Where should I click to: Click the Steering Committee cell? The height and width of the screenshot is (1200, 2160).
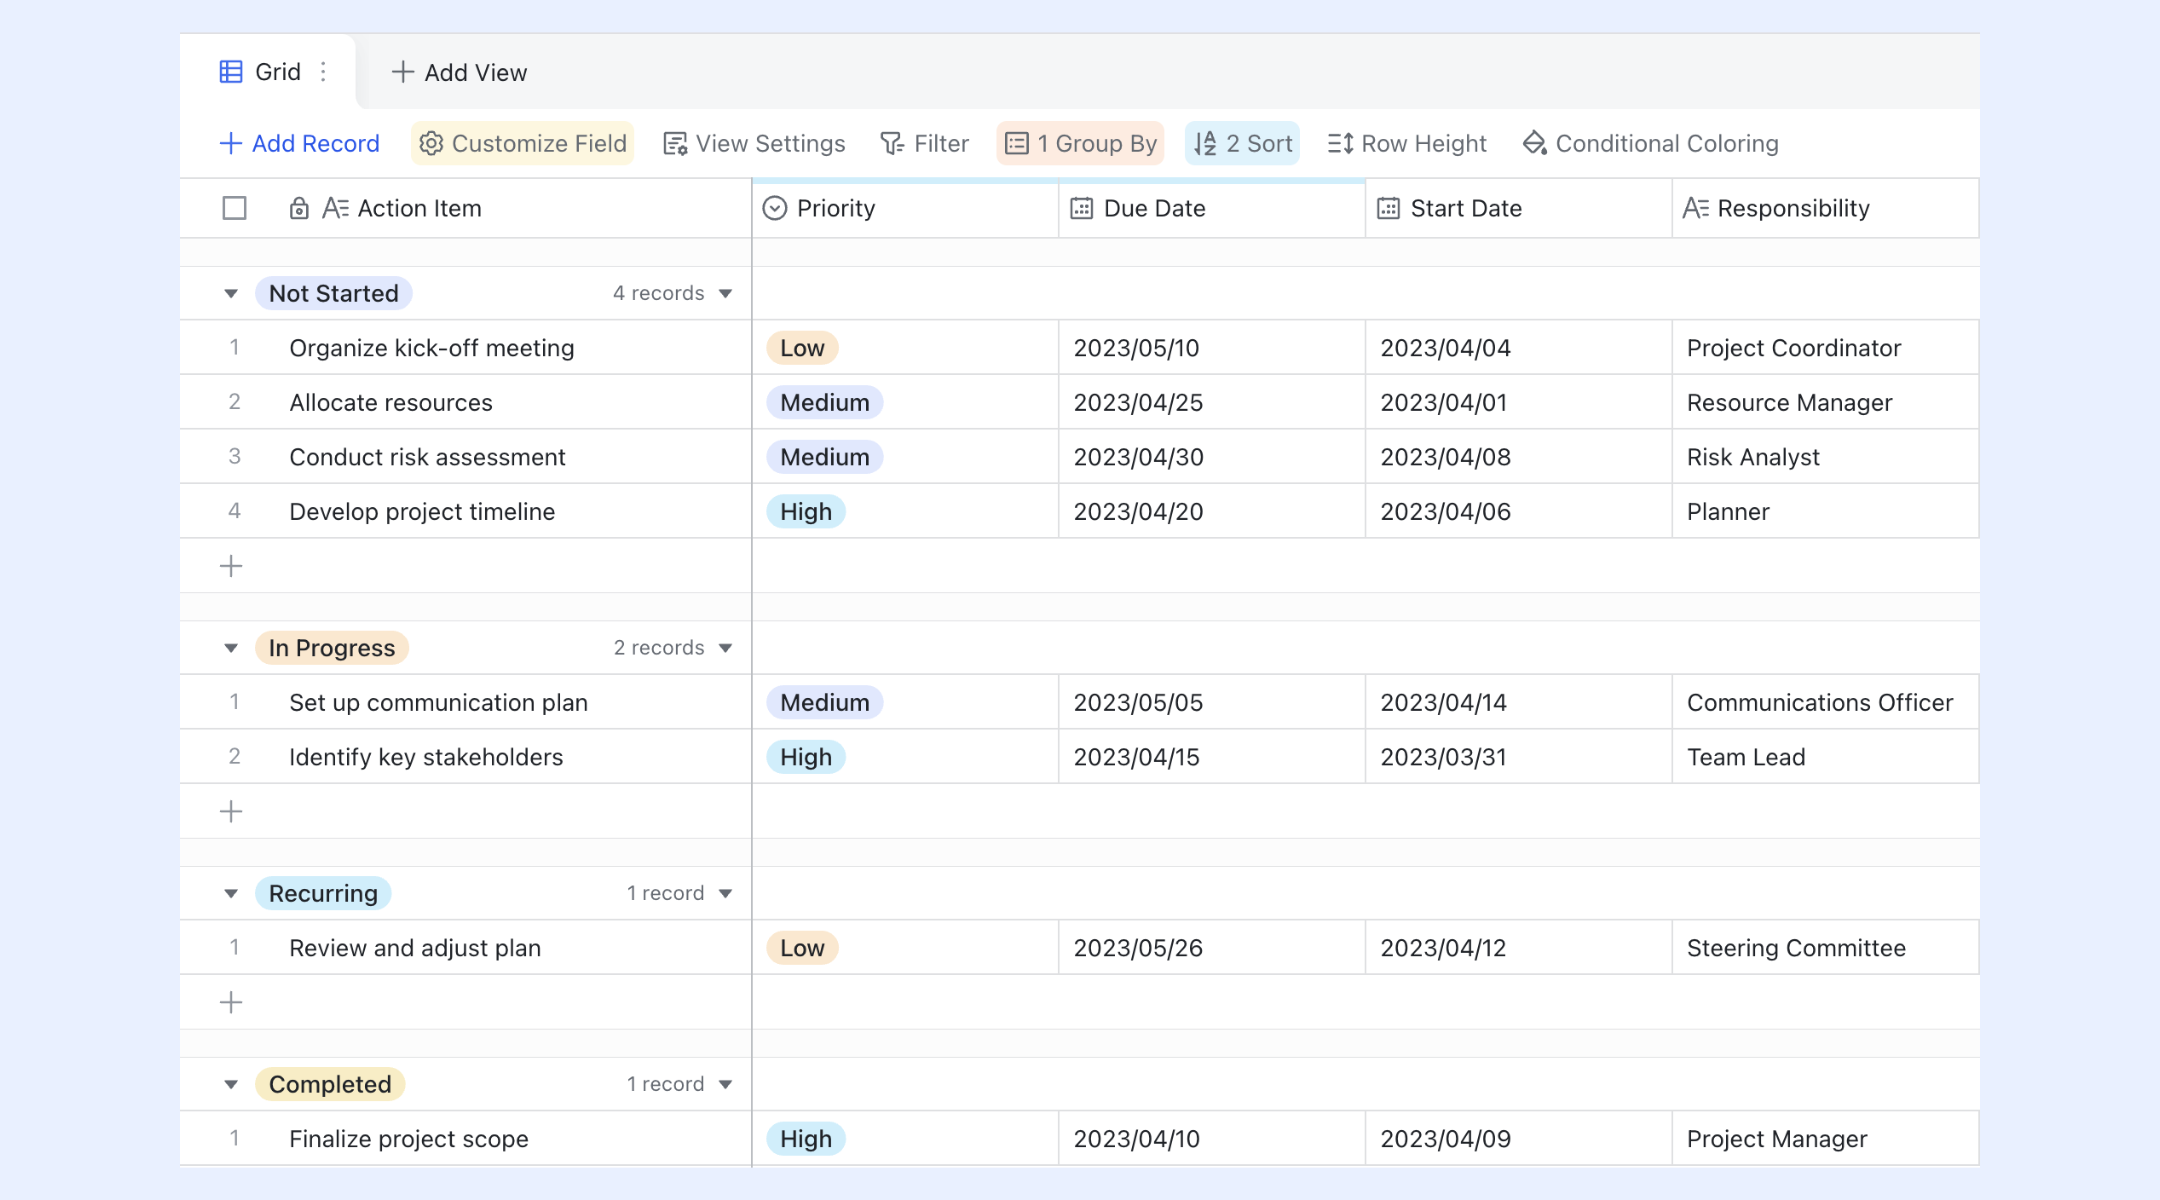point(1826,948)
